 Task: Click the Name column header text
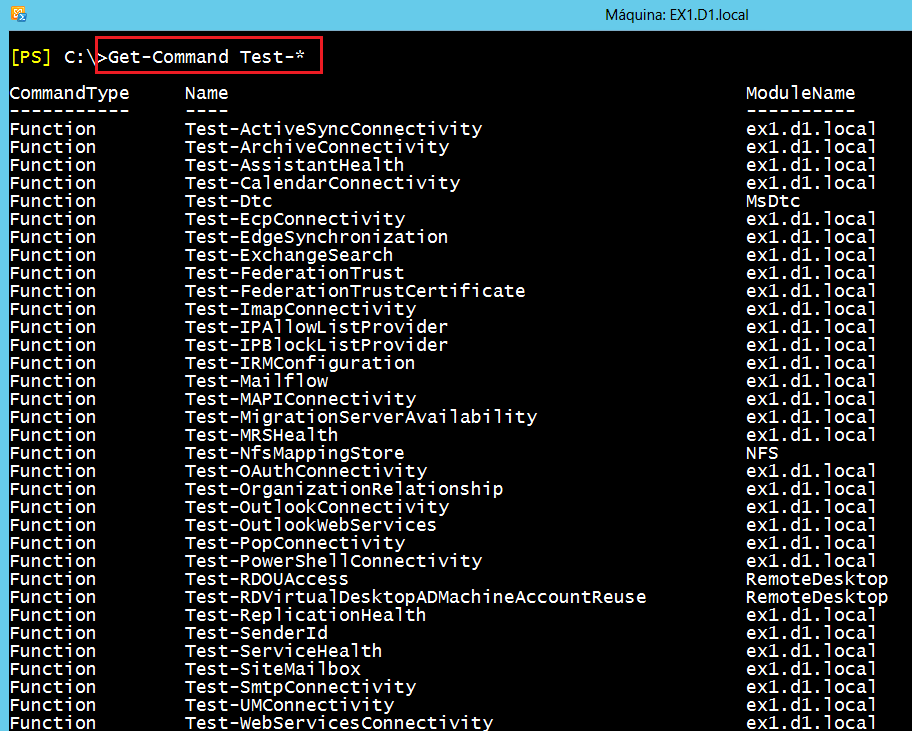(206, 92)
